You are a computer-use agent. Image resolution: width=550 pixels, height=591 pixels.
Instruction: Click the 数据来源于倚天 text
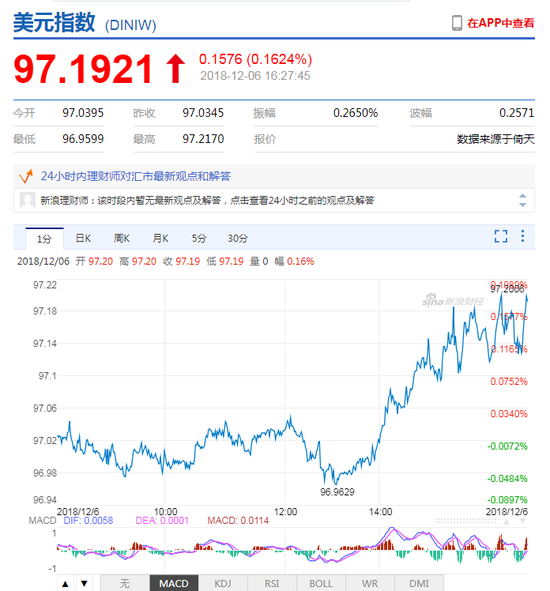tap(496, 139)
